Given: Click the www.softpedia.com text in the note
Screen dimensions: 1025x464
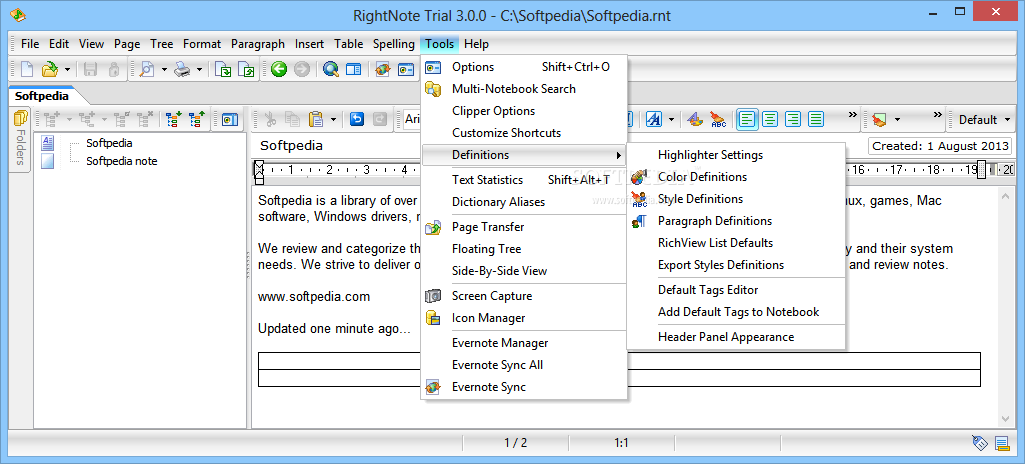Looking at the screenshot, I should point(314,297).
